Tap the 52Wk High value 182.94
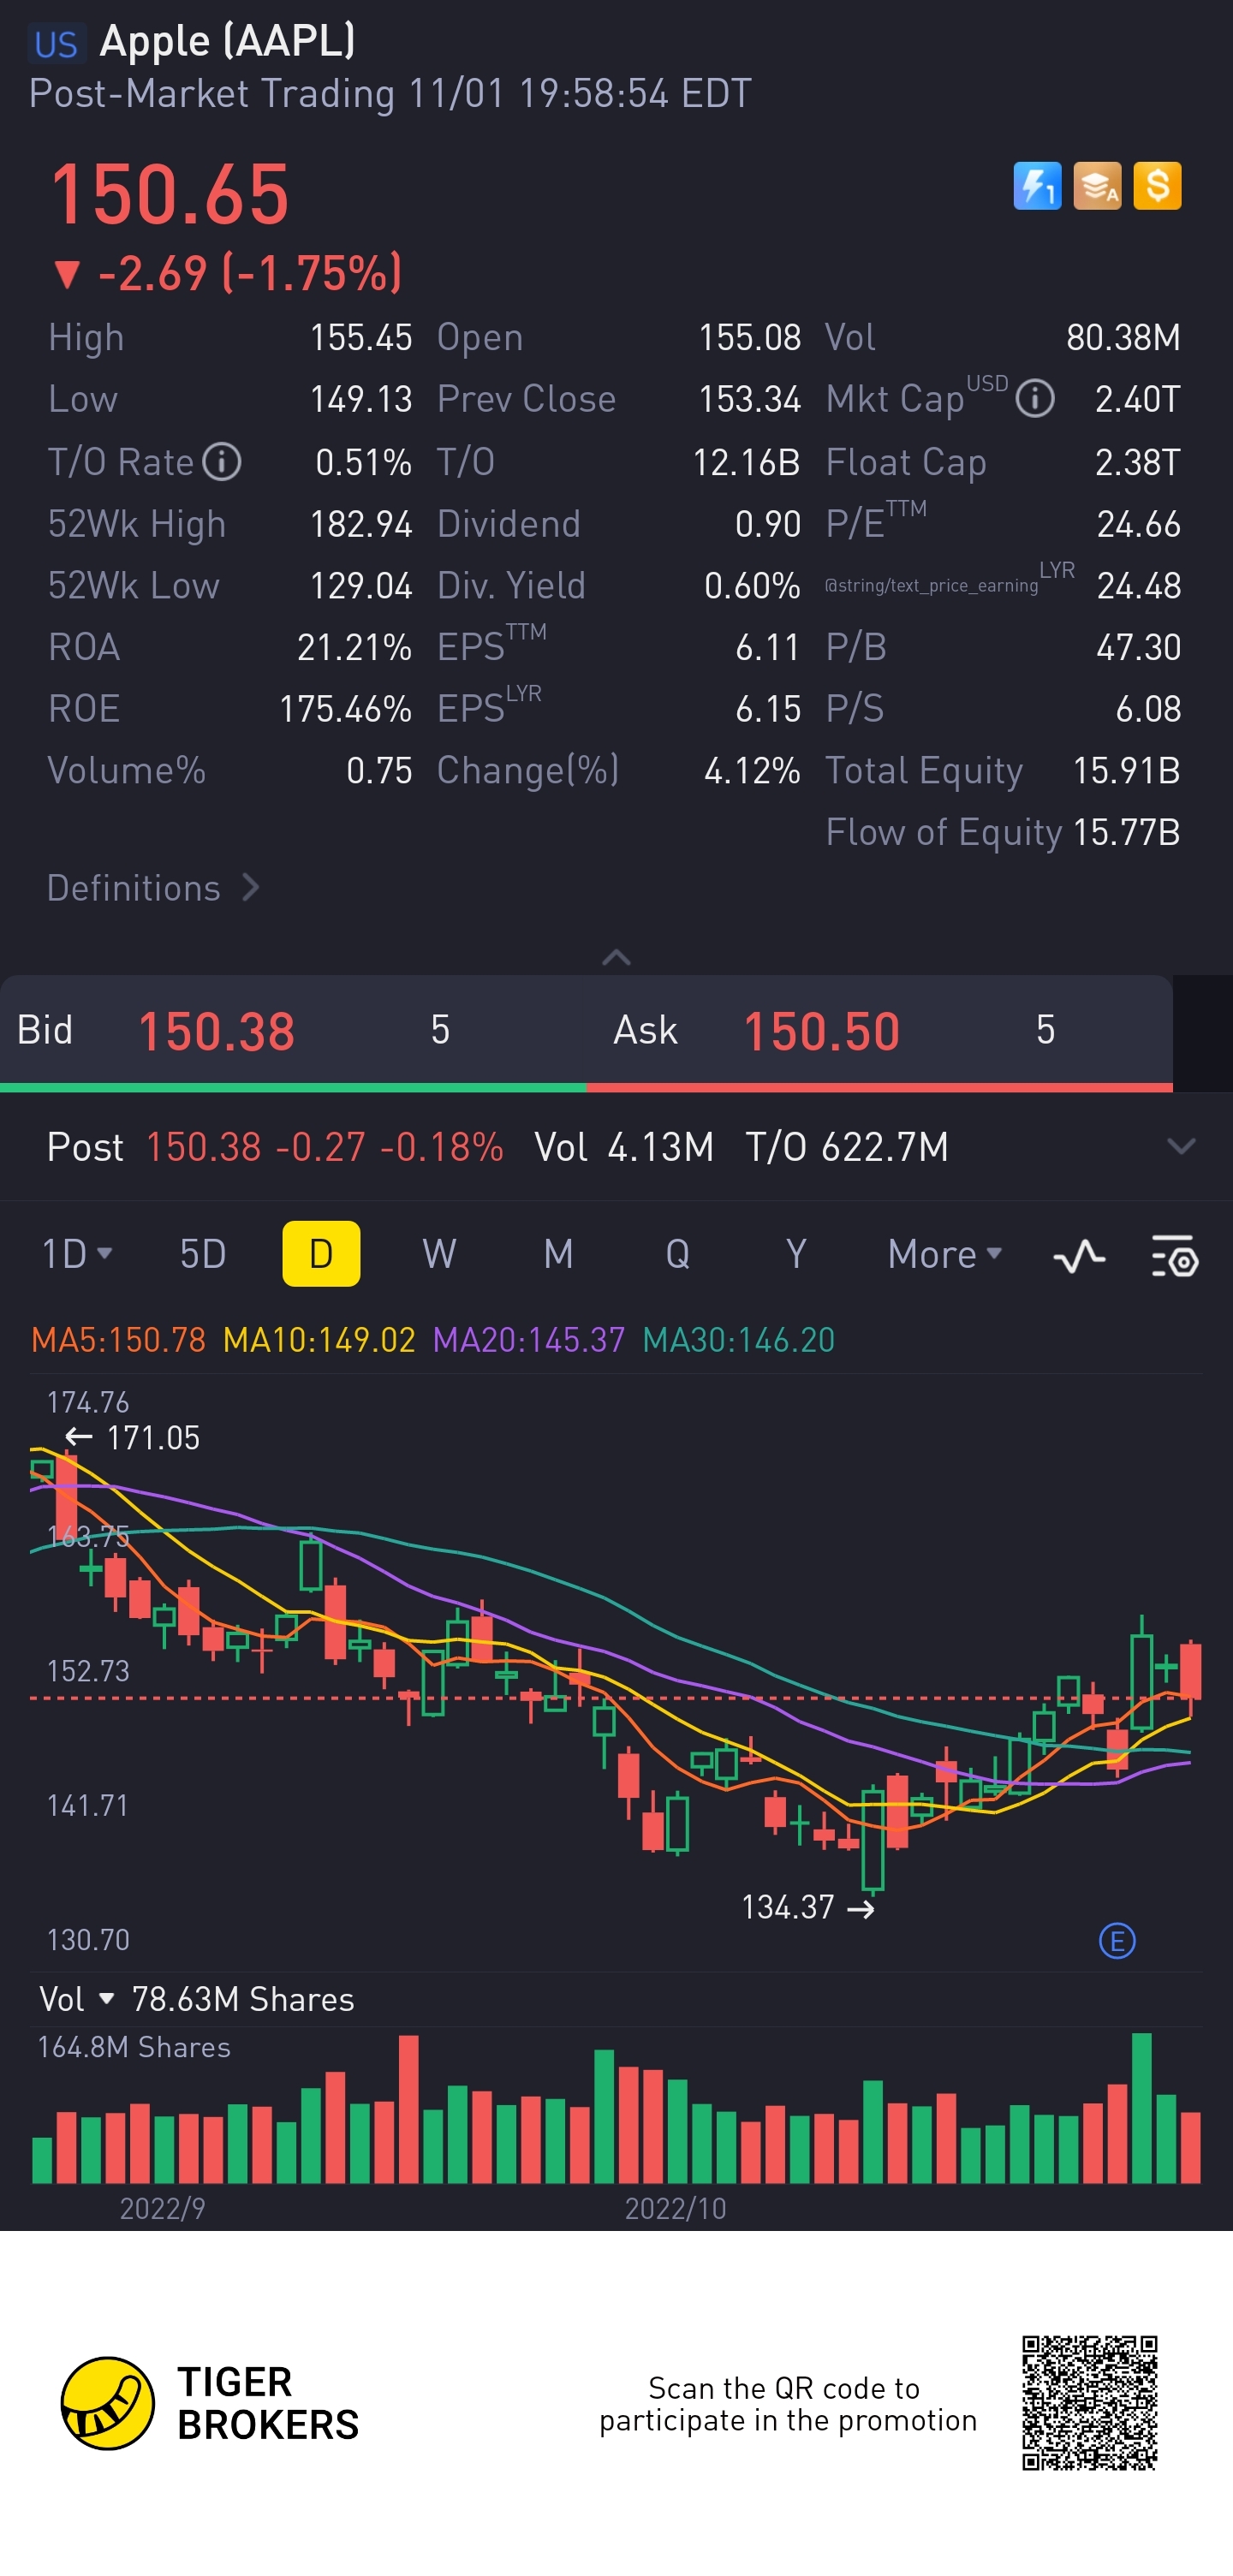Viewport: 1233px width, 2576px height. pos(361,524)
